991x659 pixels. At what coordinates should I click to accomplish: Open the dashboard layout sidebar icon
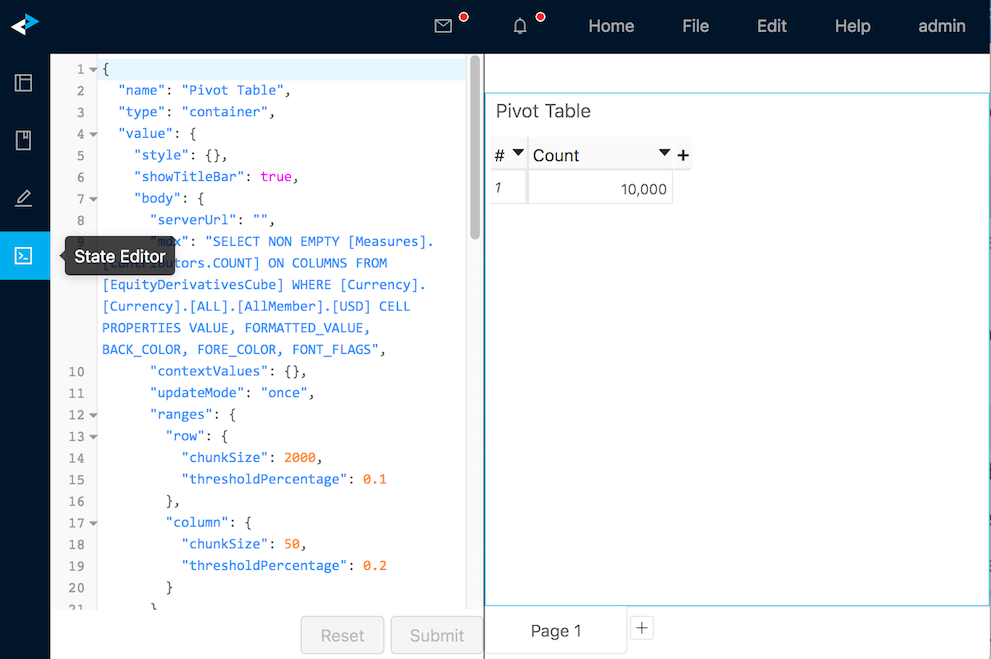click(x=23, y=83)
